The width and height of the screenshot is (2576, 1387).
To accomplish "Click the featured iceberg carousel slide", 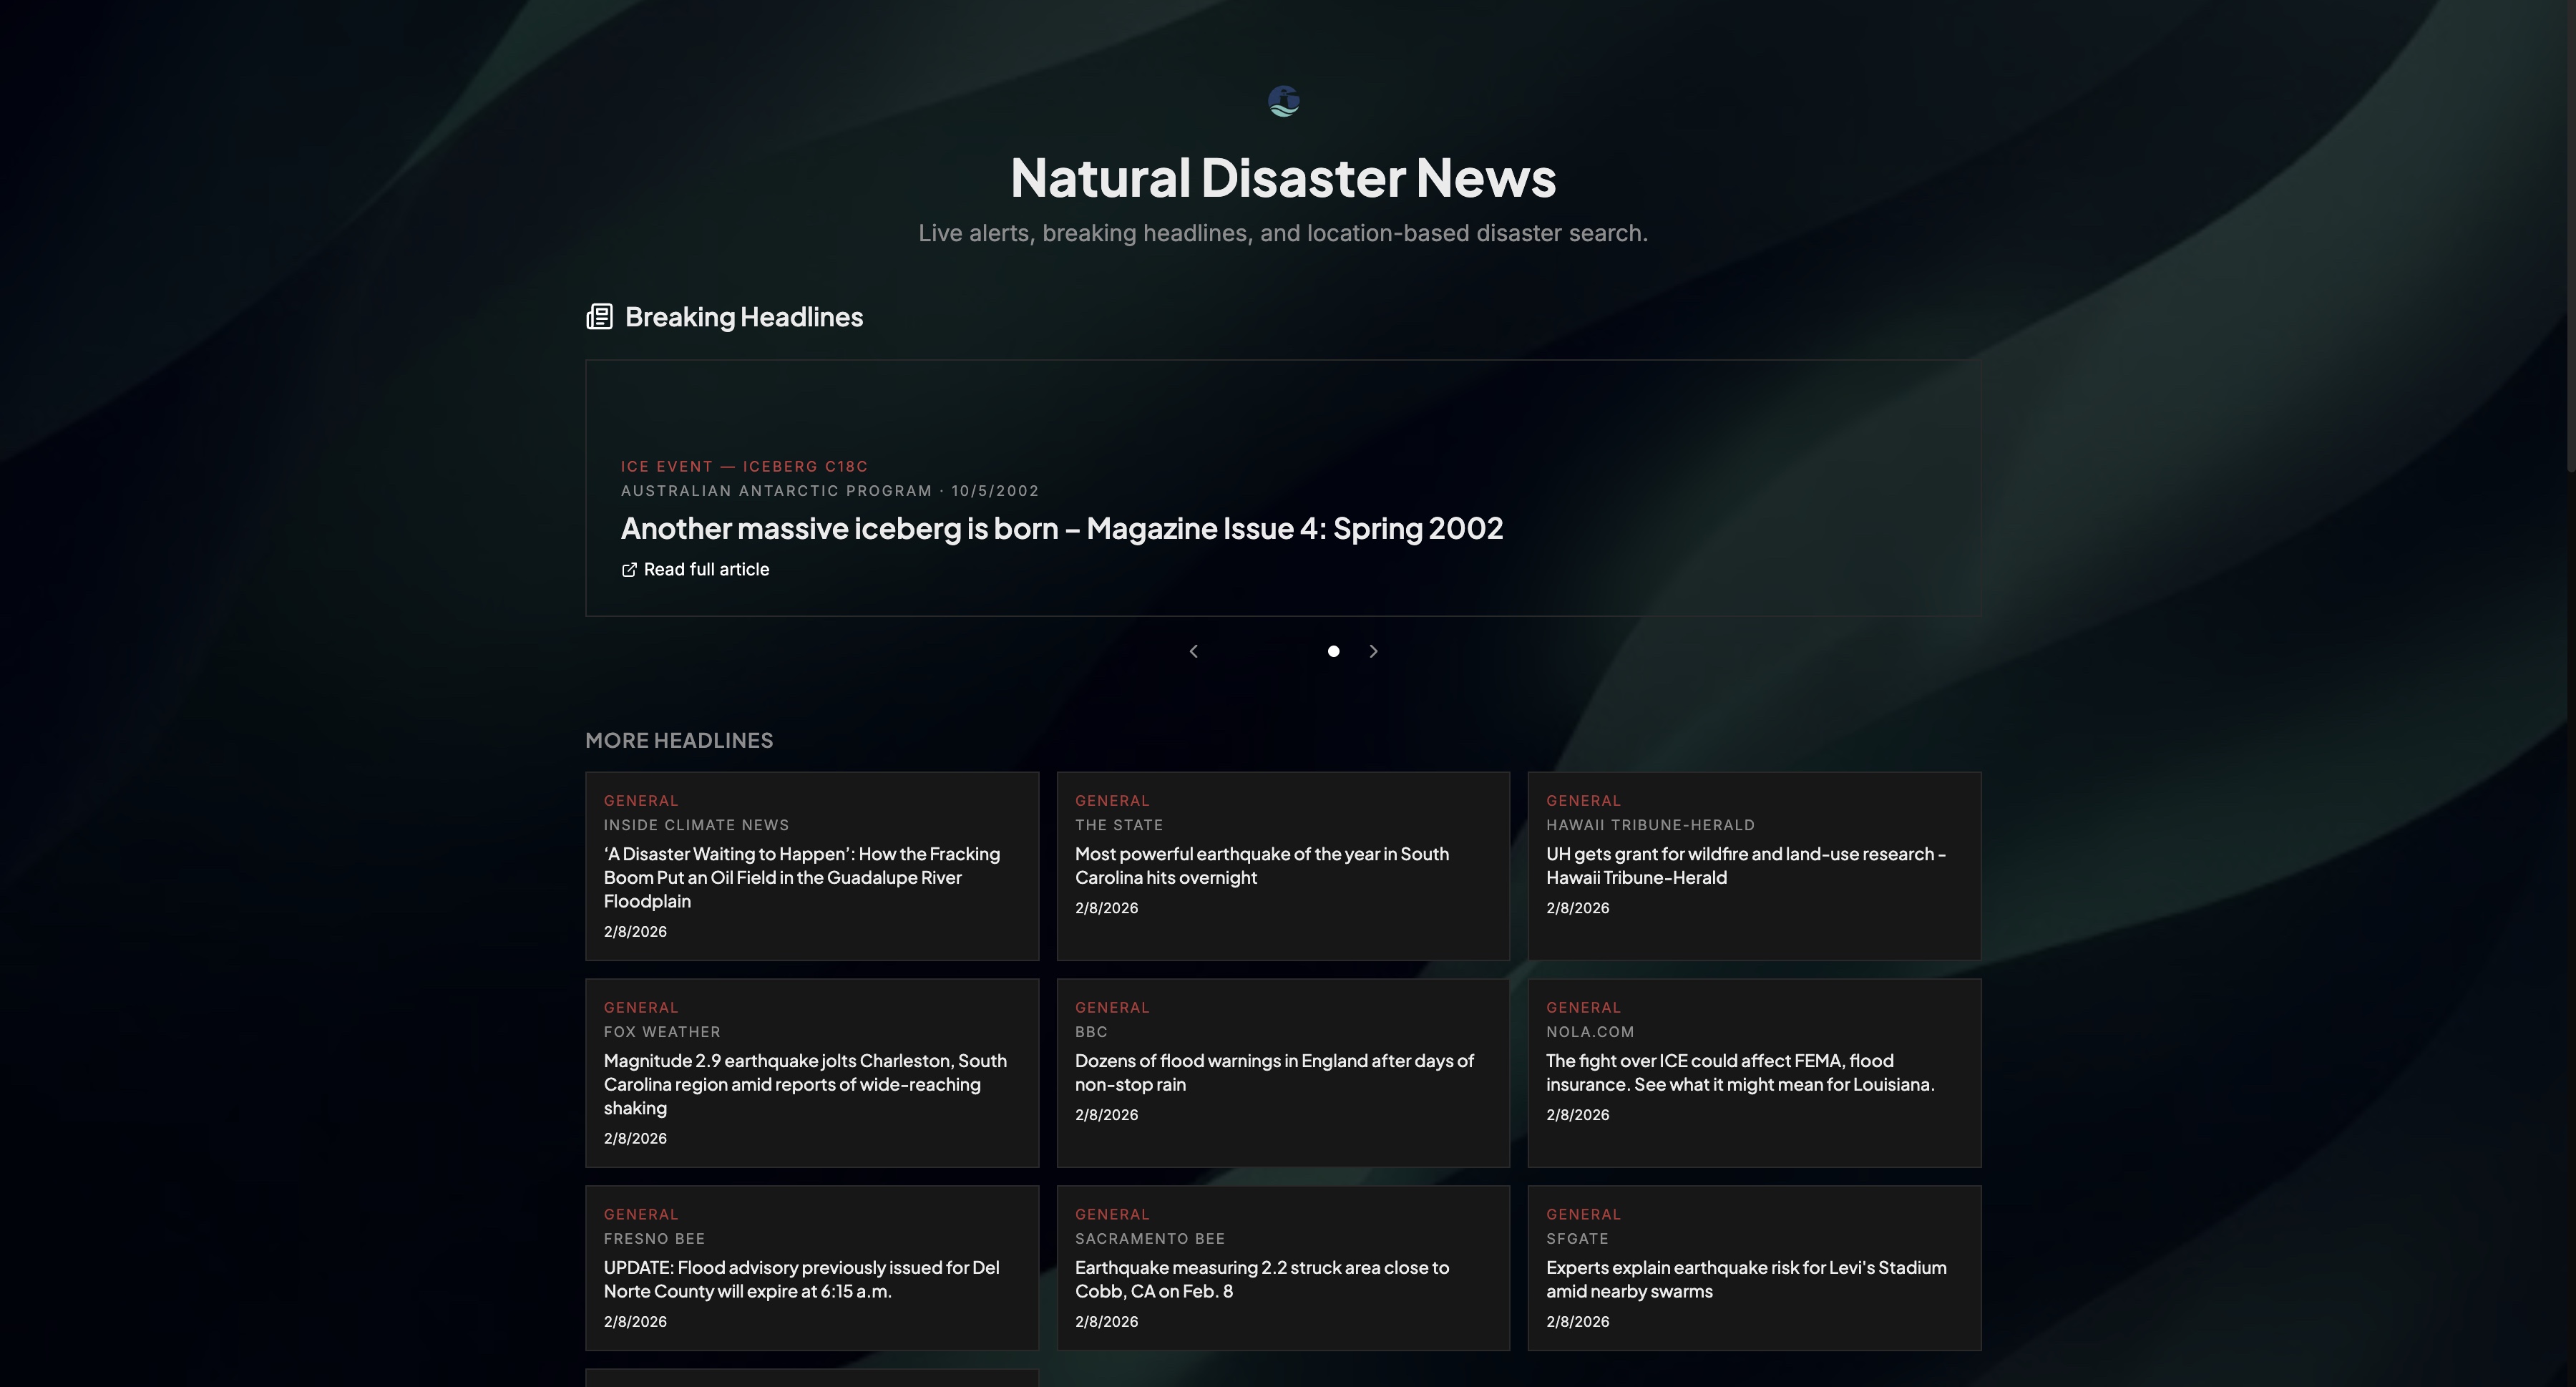I will (x=1283, y=420).
